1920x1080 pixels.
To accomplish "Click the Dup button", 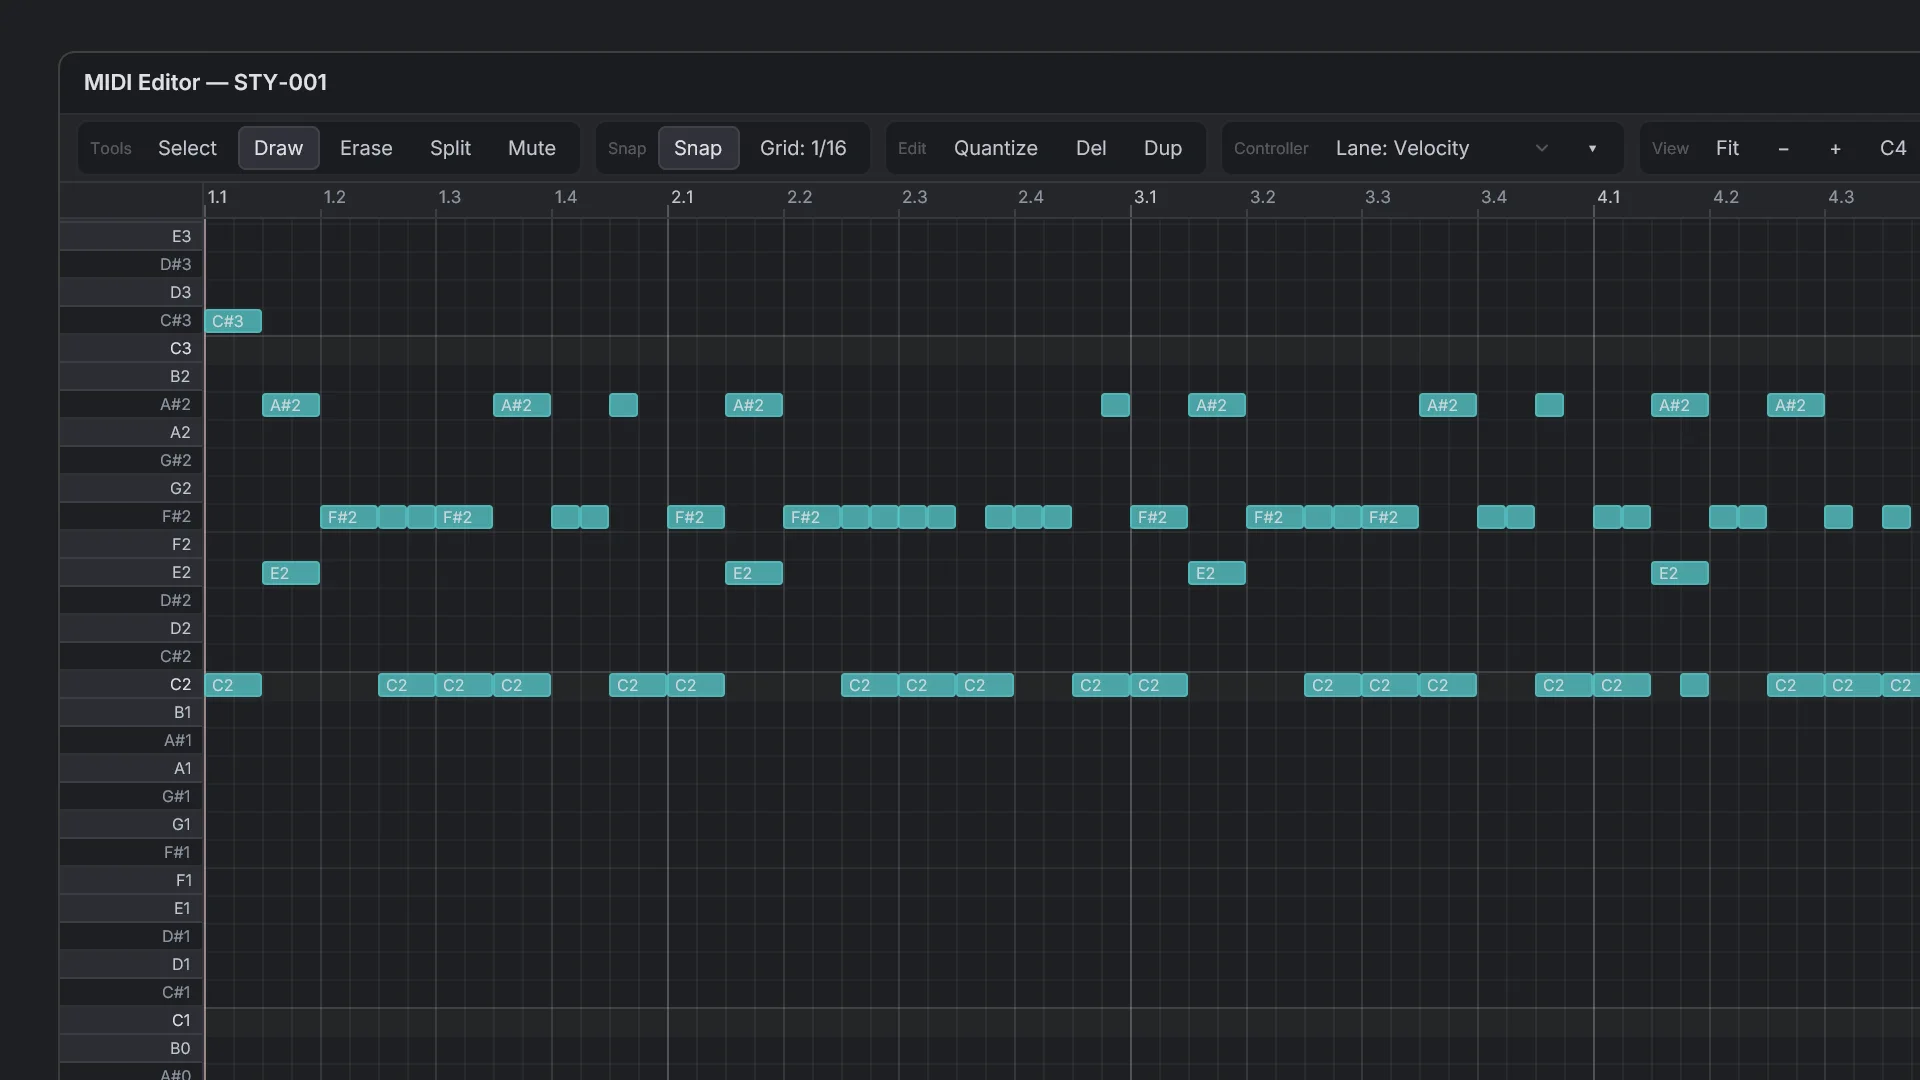I will tap(1162, 148).
